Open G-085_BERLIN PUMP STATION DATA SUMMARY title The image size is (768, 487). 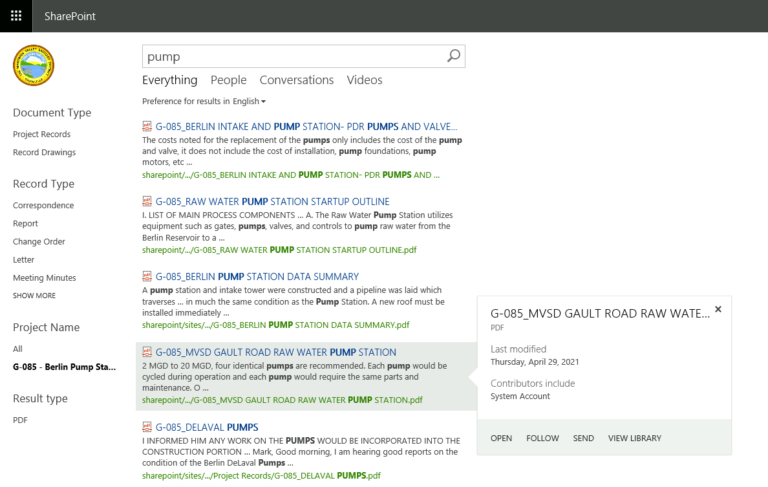coord(257,276)
